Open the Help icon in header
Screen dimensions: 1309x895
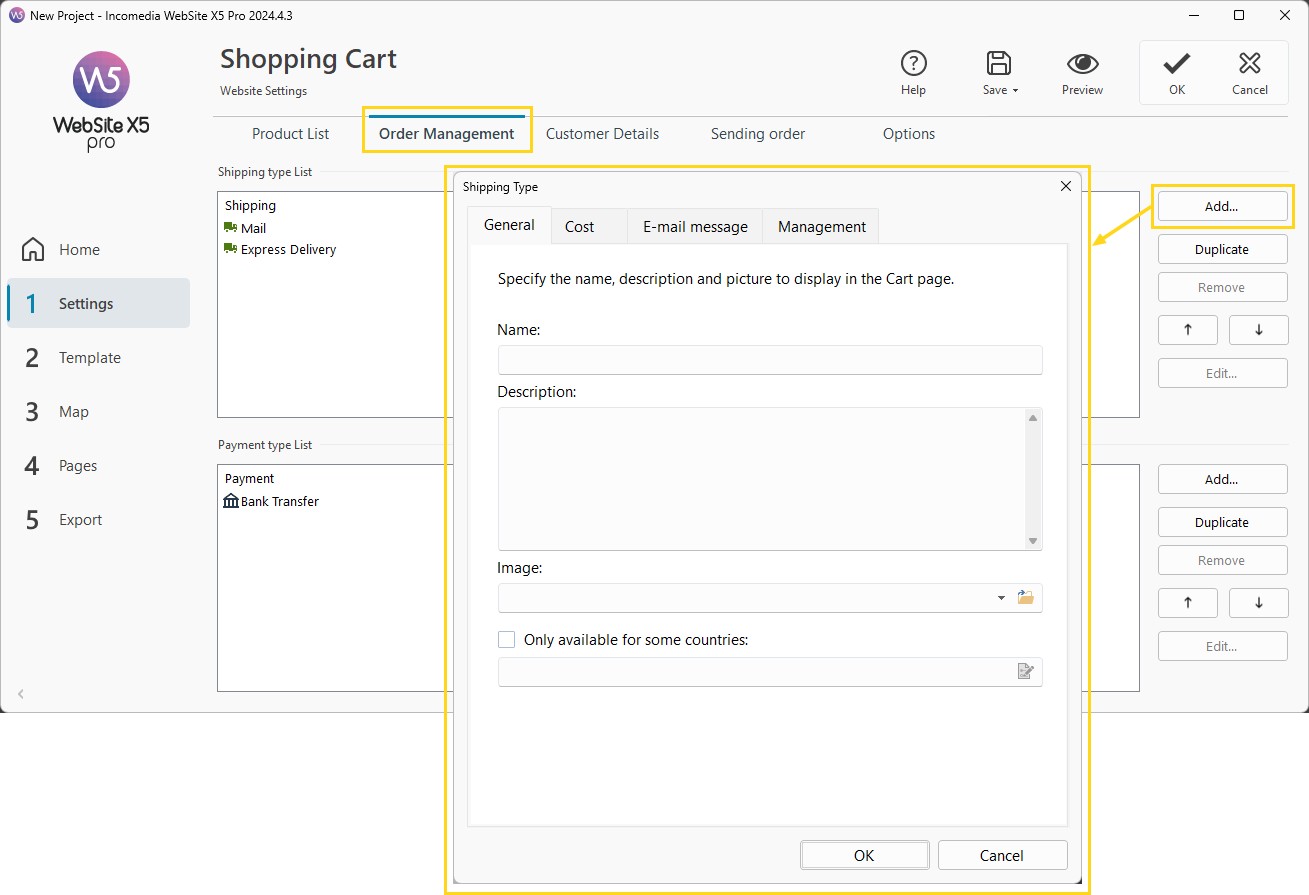pos(913,64)
